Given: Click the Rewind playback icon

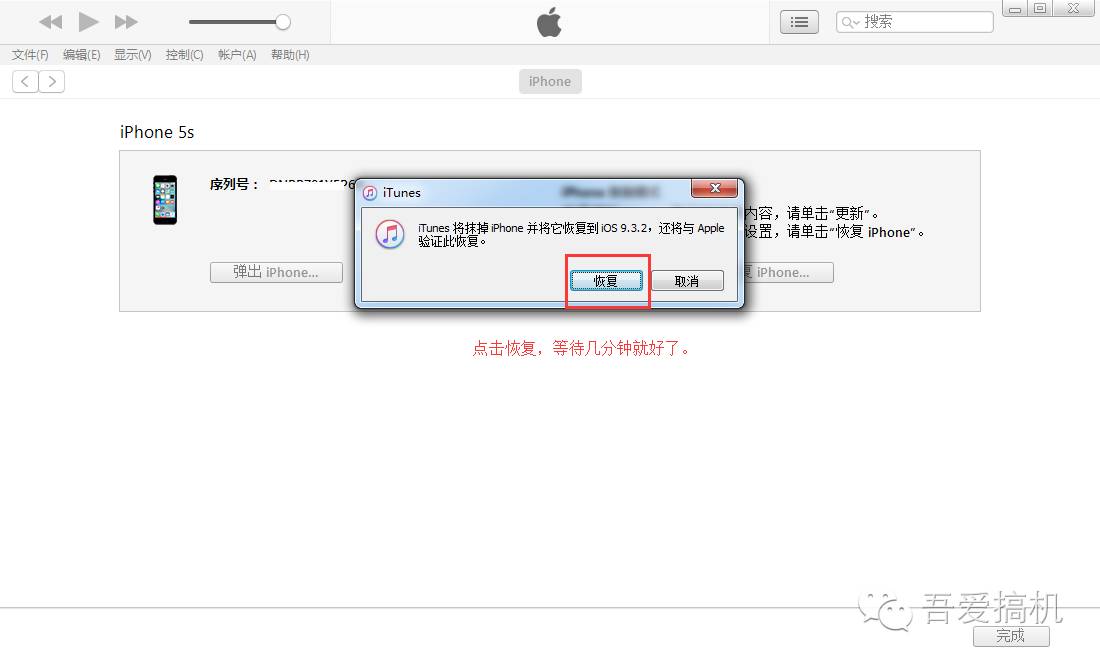Looking at the screenshot, I should (x=50, y=21).
